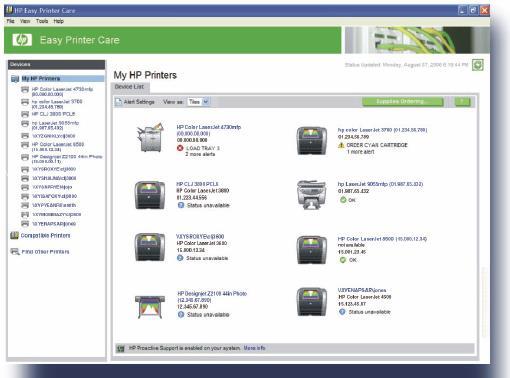Screen dimensions: 510x378
Task: Click the hp LaserJet 9065mfp device icon
Action: click(312, 195)
